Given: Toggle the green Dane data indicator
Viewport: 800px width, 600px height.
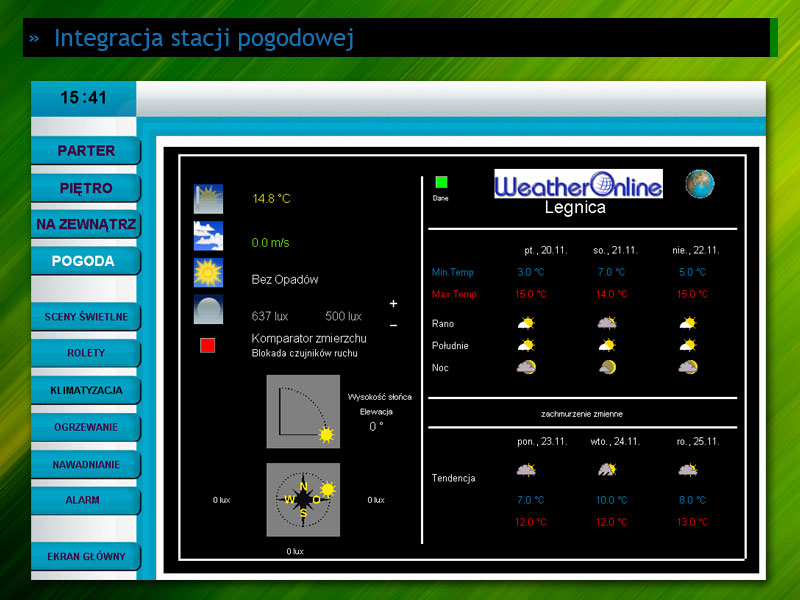Looking at the screenshot, I should click(441, 182).
